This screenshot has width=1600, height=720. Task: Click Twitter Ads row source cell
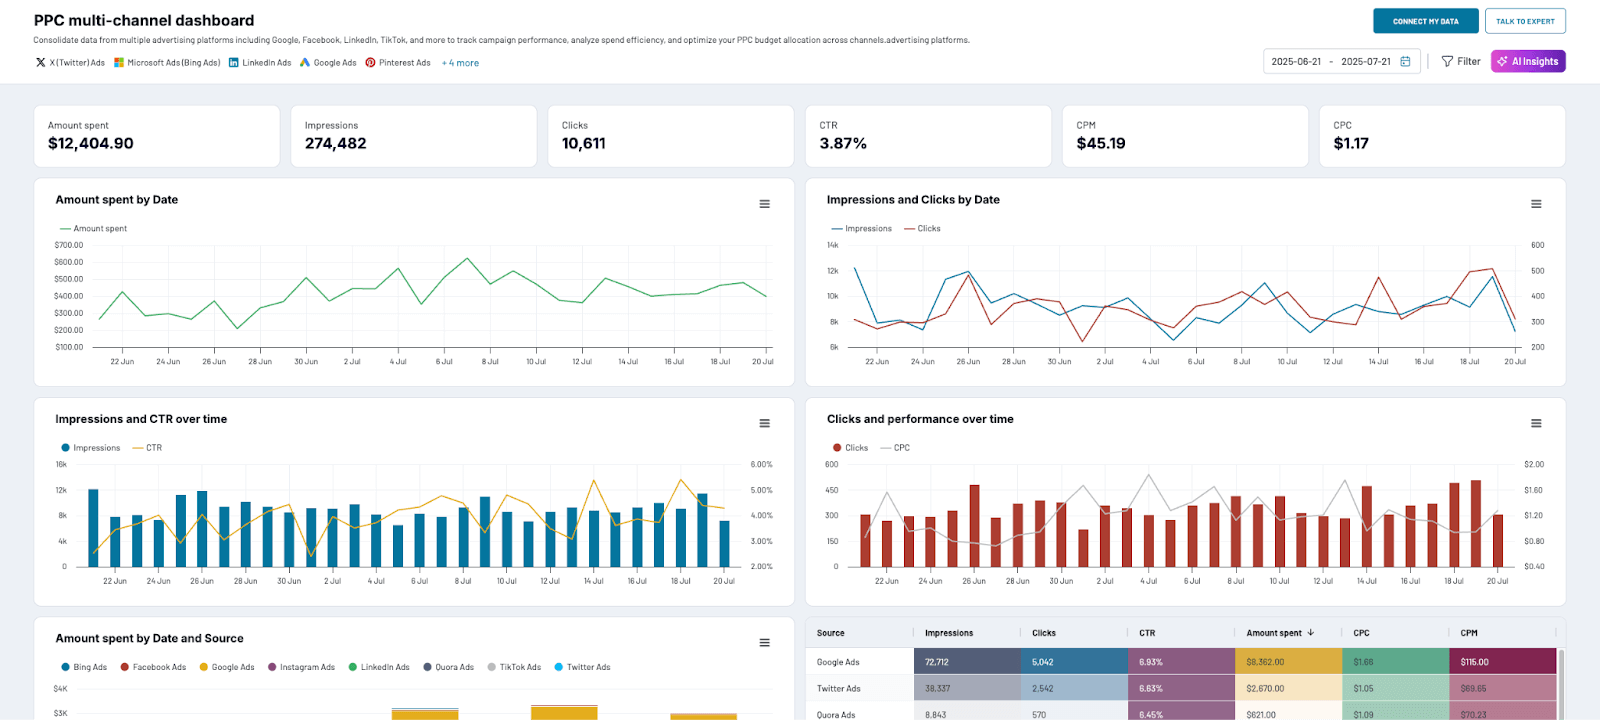(x=860, y=688)
